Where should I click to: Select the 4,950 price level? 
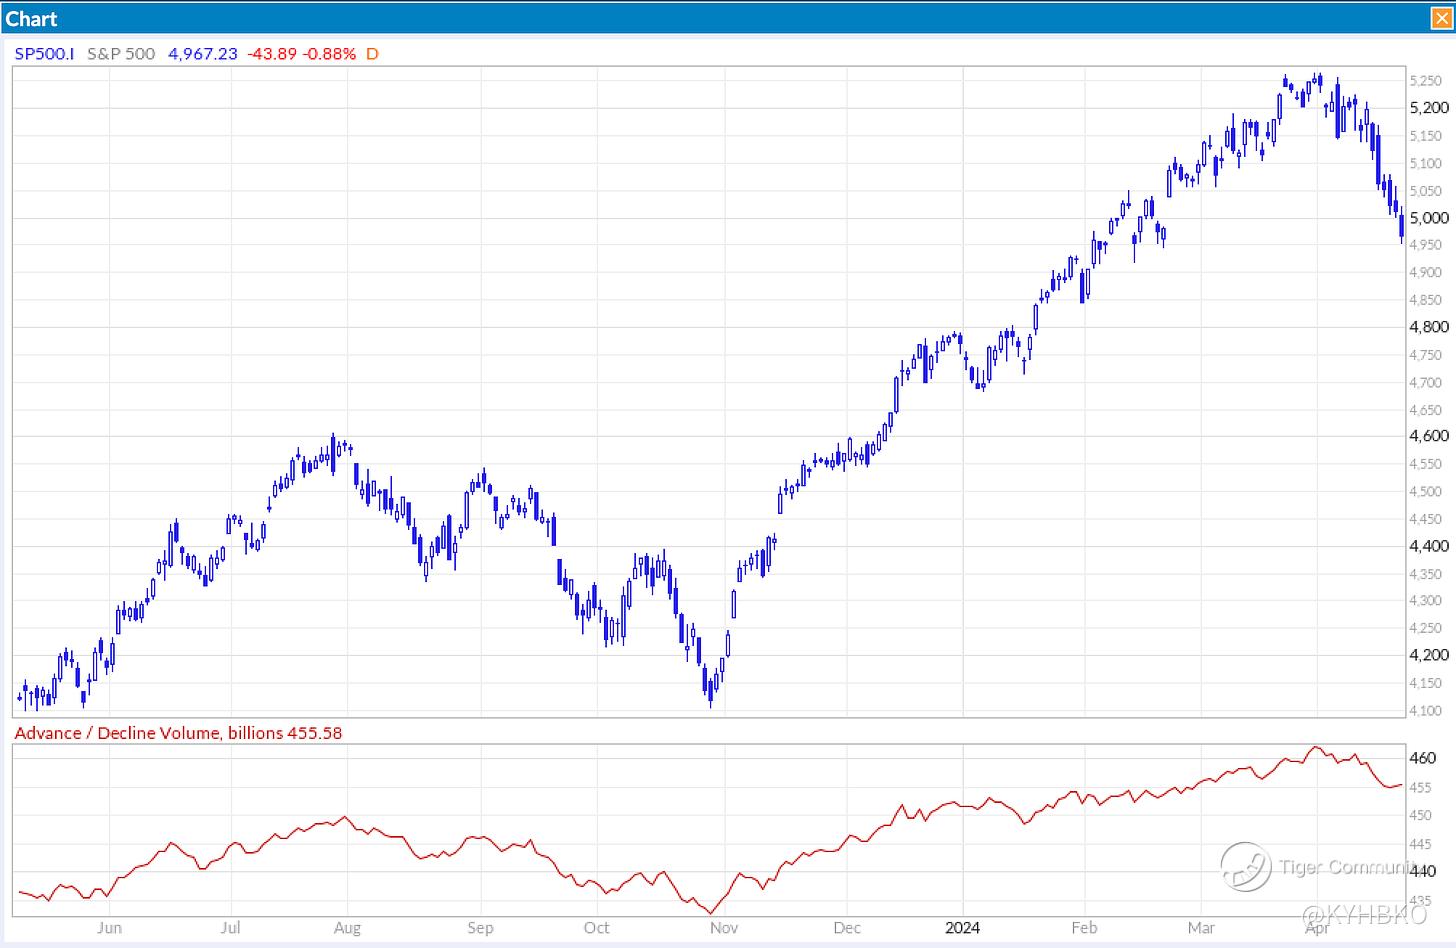[1426, 245]
